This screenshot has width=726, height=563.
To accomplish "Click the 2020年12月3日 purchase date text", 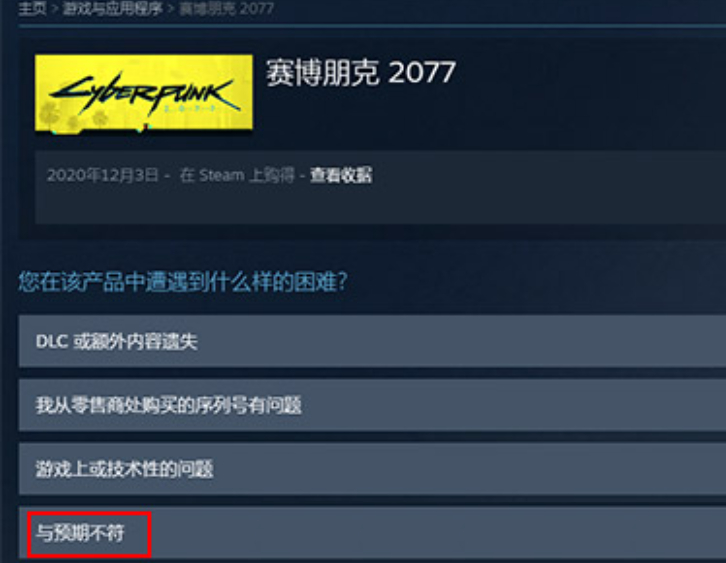I will point(102,175).
